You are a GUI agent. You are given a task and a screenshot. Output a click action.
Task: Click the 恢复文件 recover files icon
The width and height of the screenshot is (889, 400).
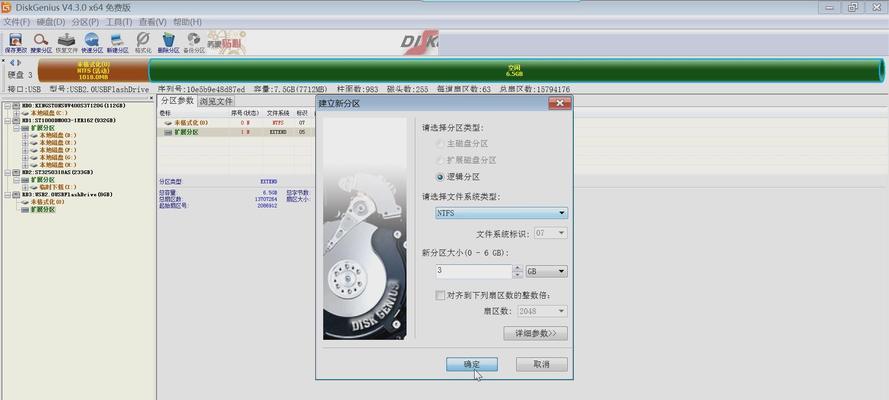point(66,42)
